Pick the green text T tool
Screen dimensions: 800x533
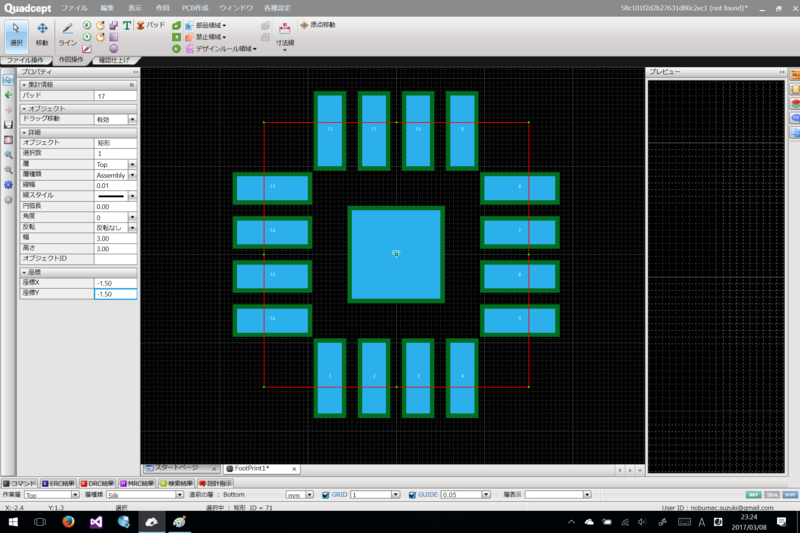point(127,25)
